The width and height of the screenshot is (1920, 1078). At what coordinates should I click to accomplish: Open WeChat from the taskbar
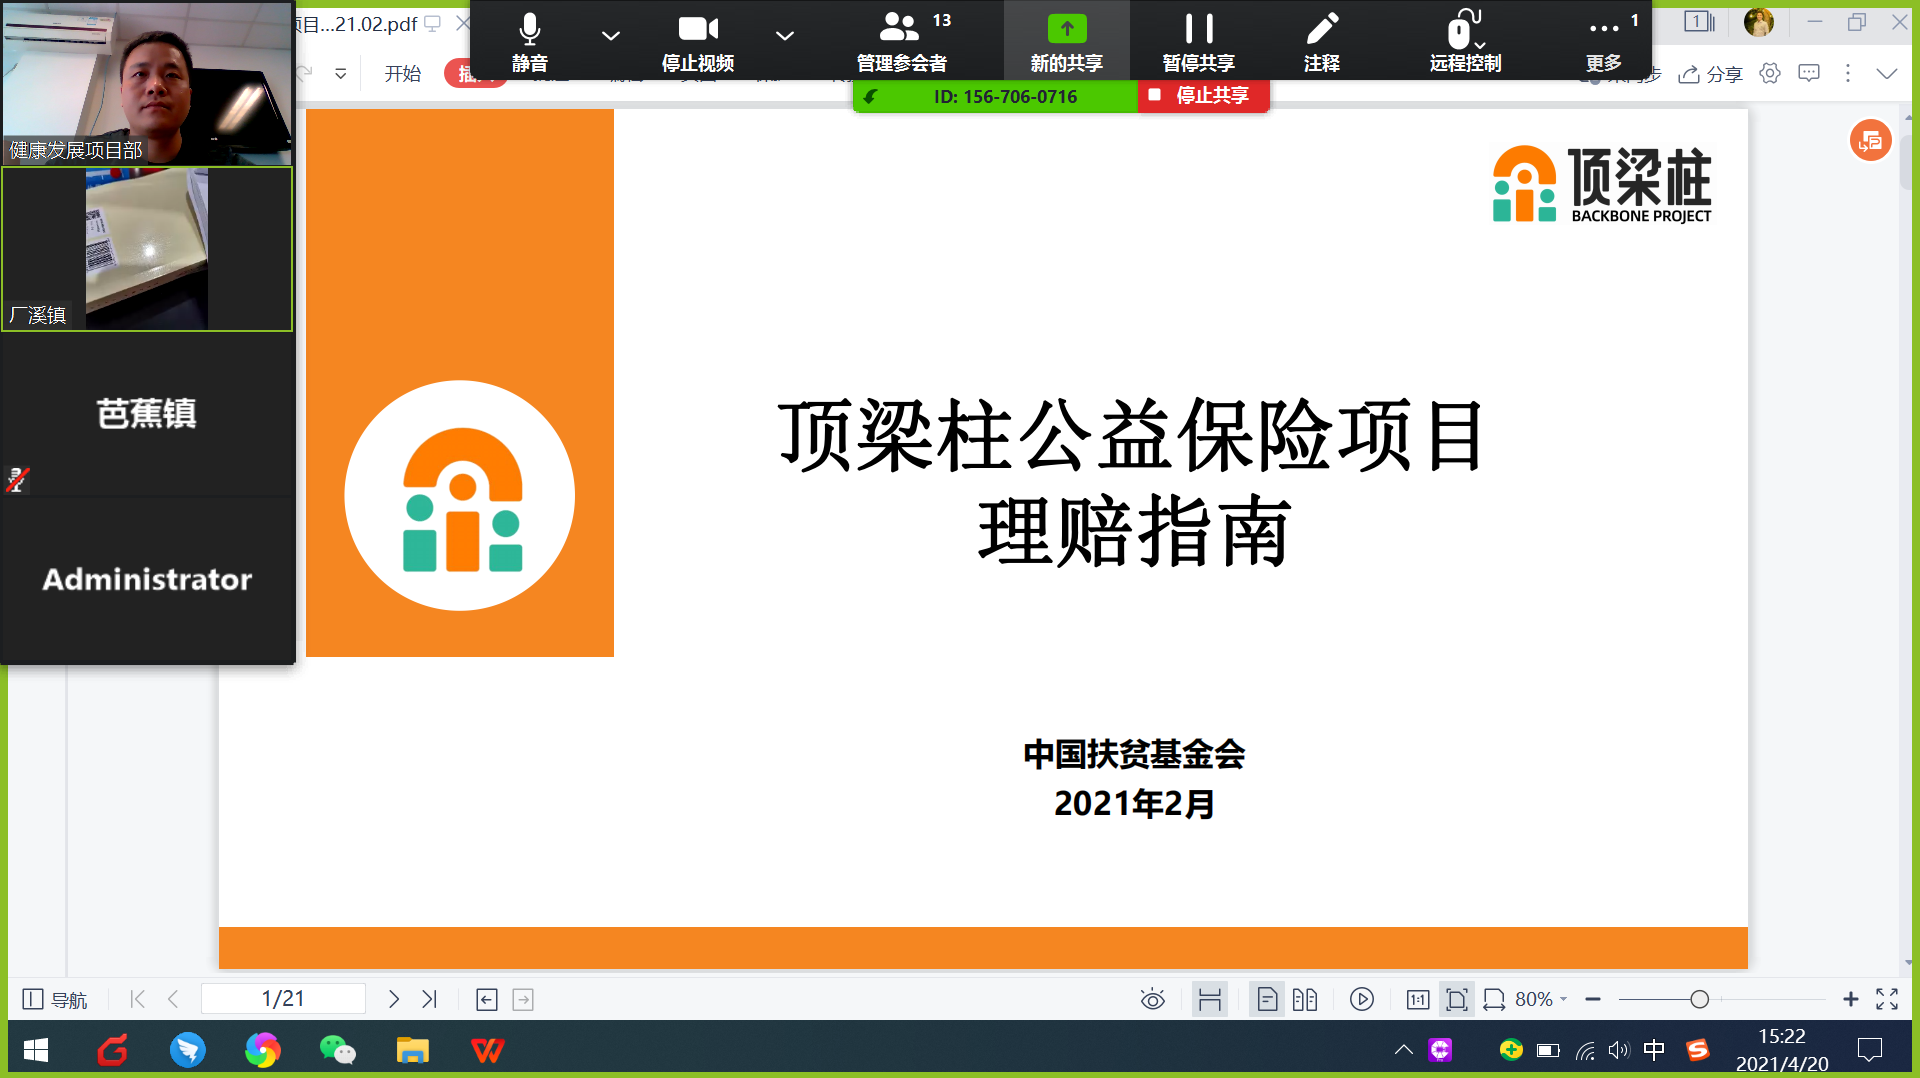338,1050
